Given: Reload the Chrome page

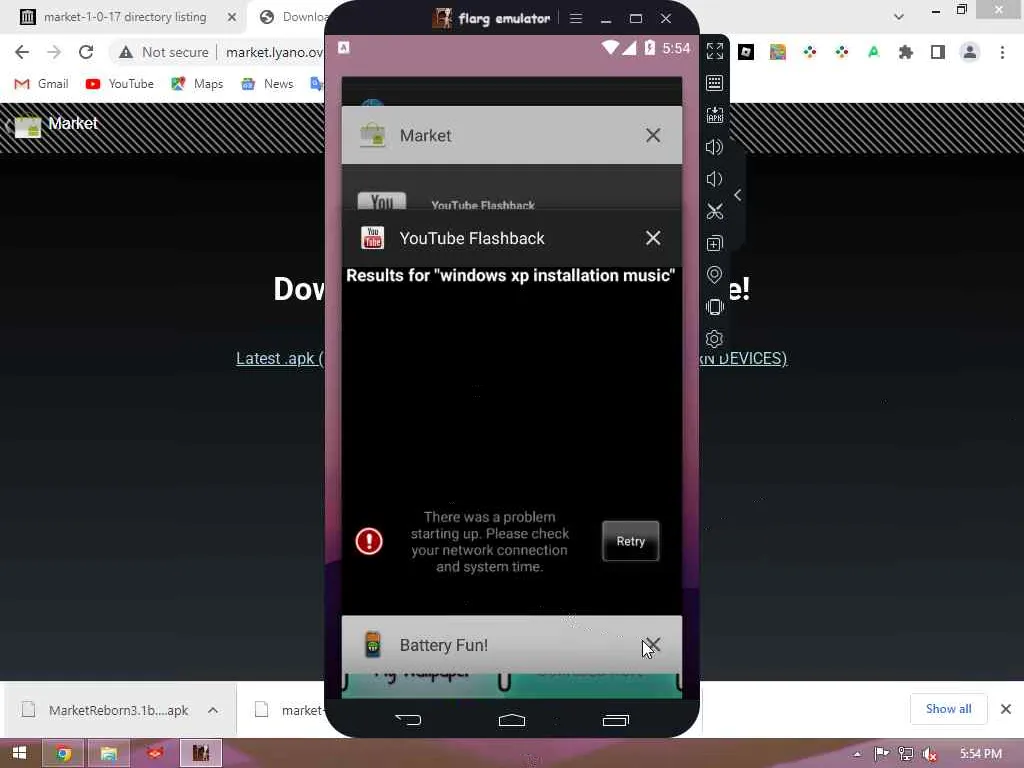Looking at the screenshot, I should (x=86, y=52).
